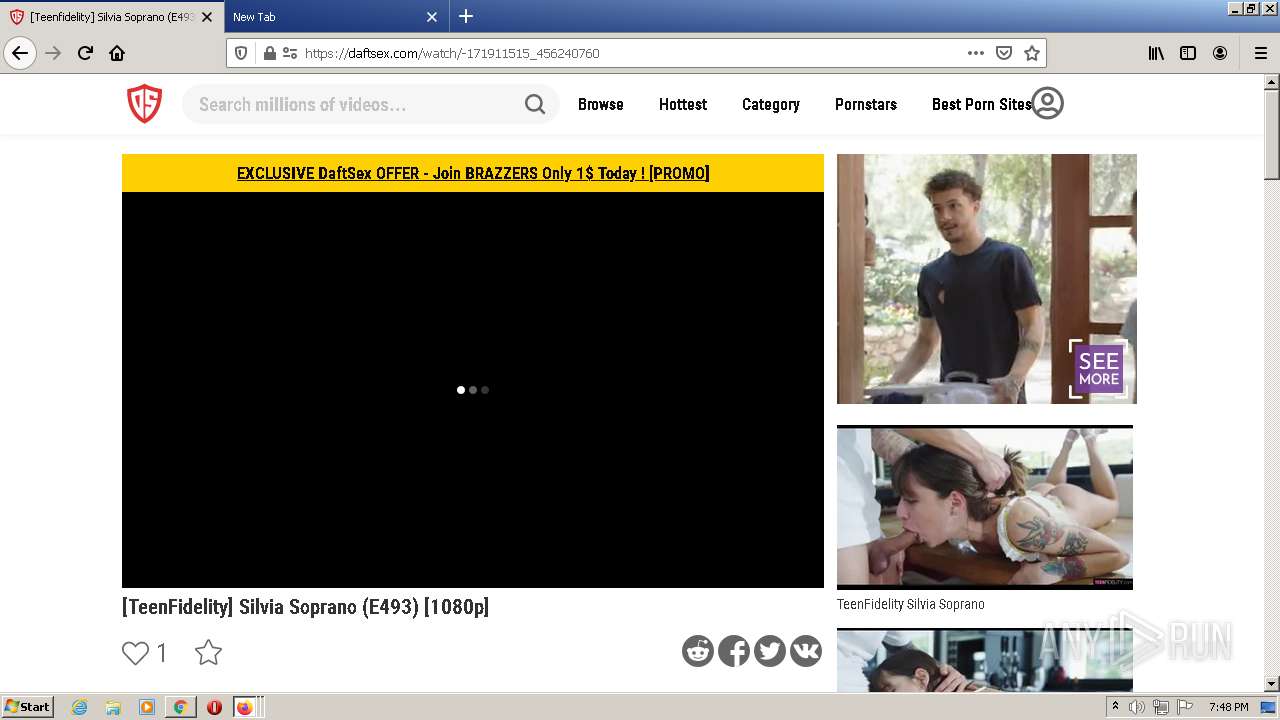
Task: Share the video on Reddit
Action: [x=698, y=651]
